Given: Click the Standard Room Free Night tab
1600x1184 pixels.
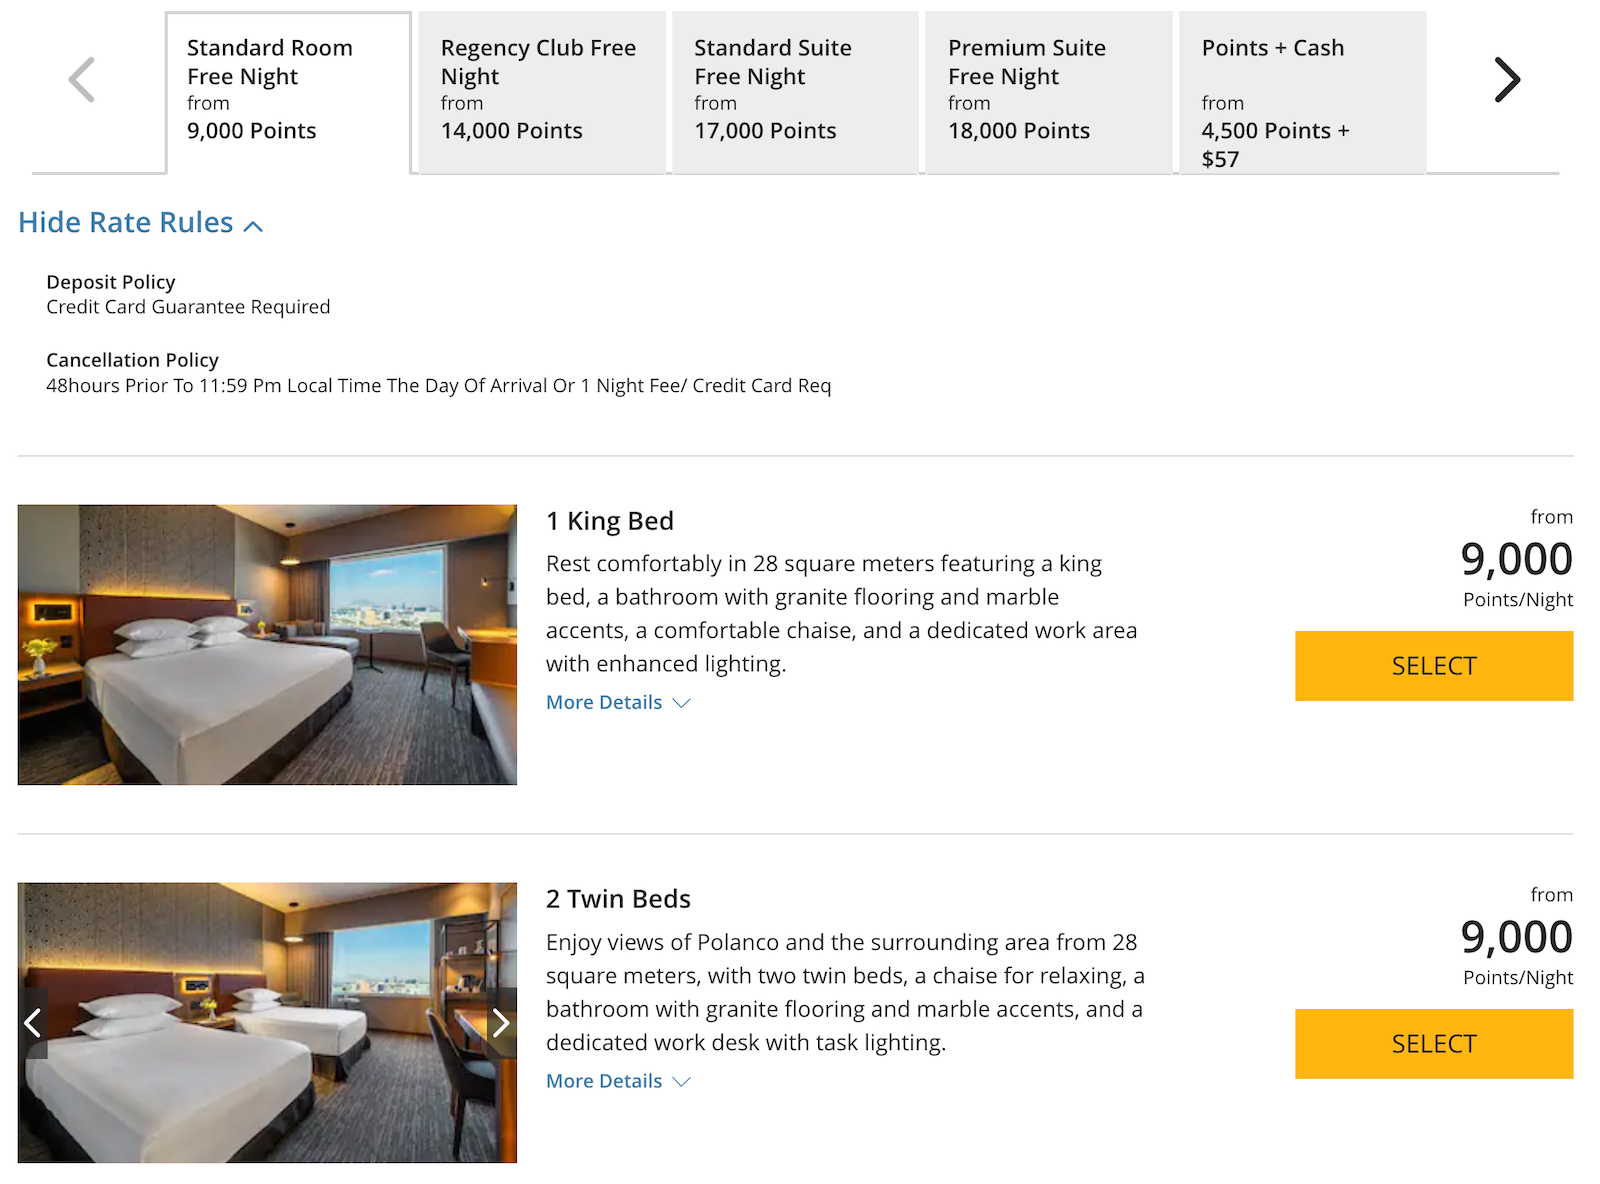Looking at the screenshot, I should (288, 90).
